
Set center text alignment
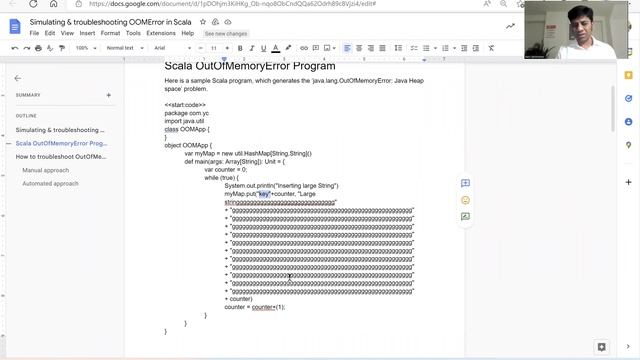(359, 48)
